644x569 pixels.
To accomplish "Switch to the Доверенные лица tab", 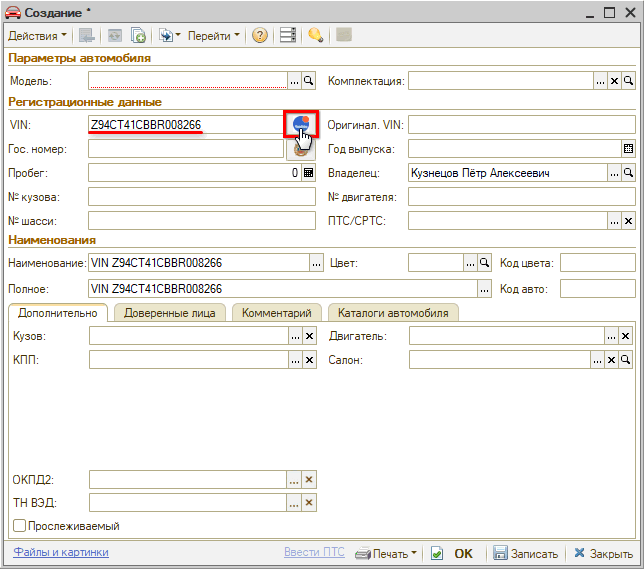I will pos(169,313).
